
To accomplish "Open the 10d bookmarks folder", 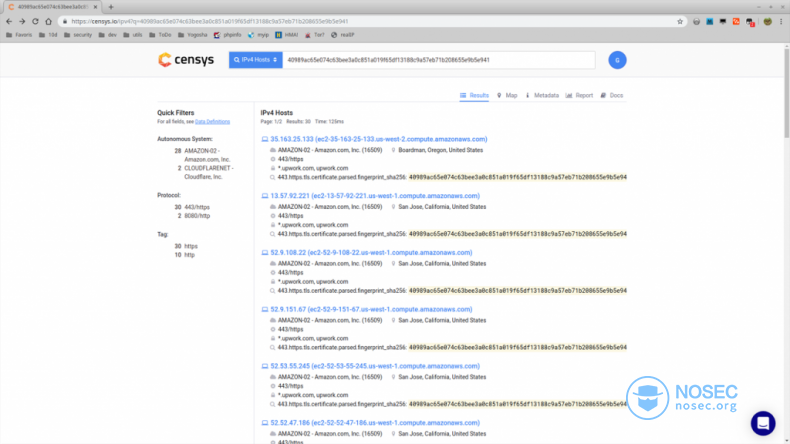I will pyautogui.click(x=48, y=35).
